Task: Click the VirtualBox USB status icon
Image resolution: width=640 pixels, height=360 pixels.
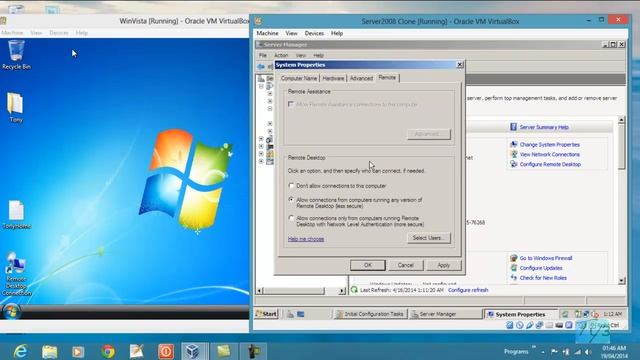Action: [529, 325]
